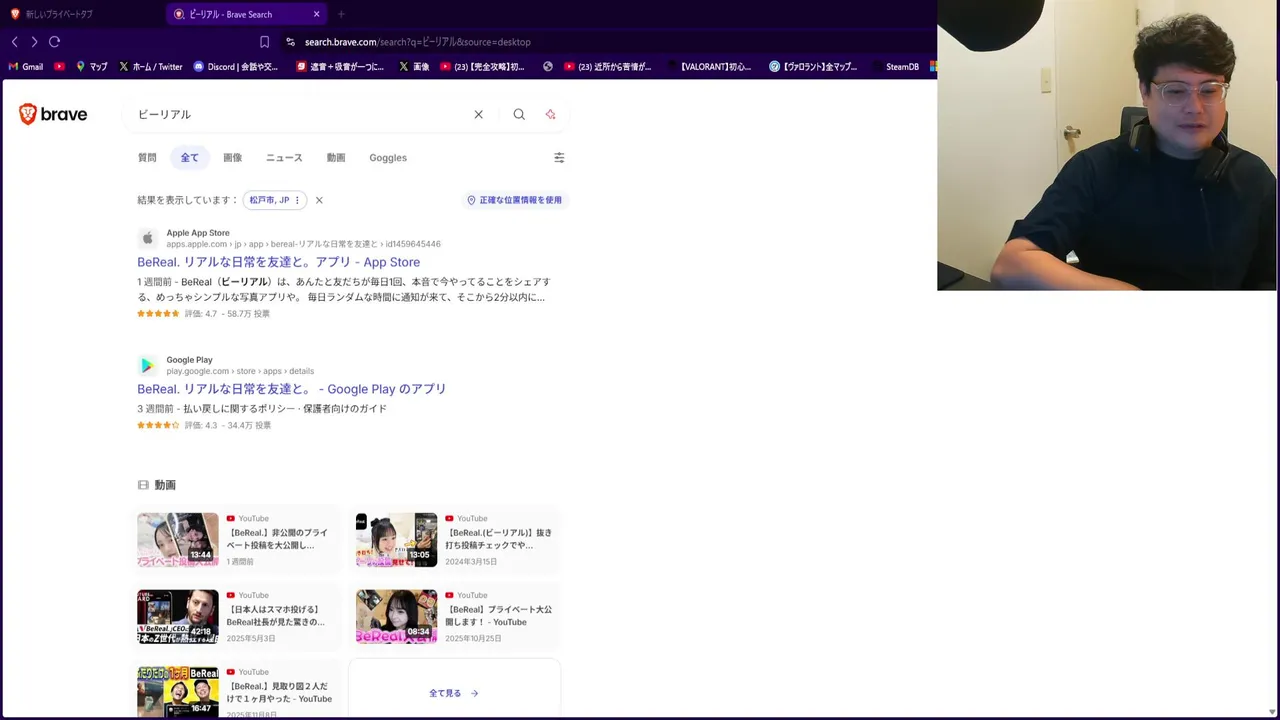This screenshot has height=720, width=1280.
Task: Select the 全て results tab
Action: (x=189, y=158)
